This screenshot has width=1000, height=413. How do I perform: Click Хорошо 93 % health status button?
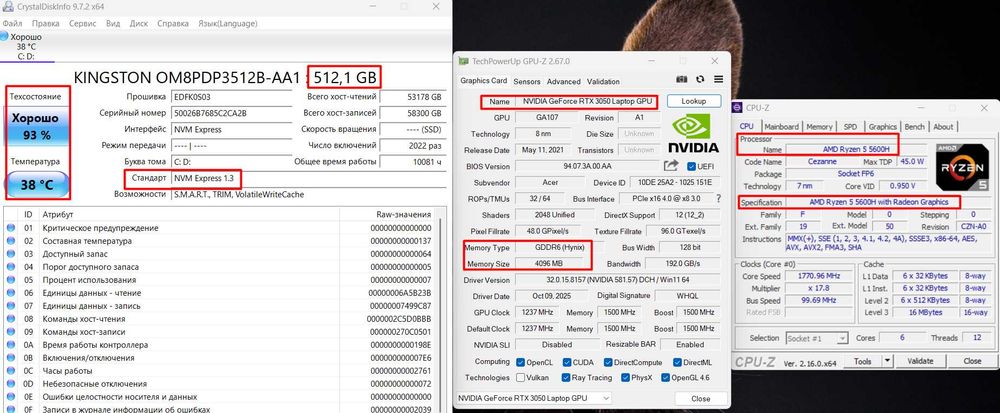point(38,126)
